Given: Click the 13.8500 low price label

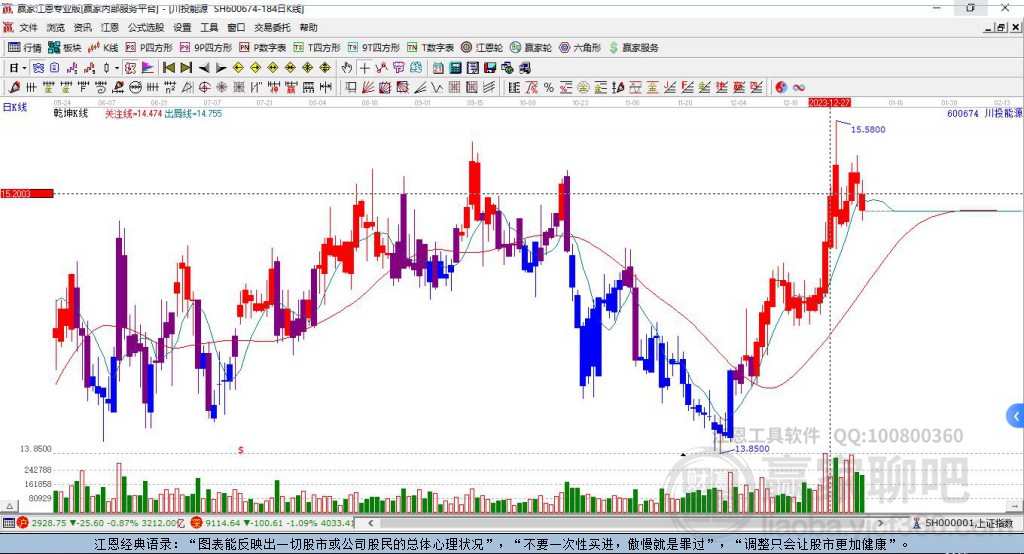Looking at the screenshot, I should pyautogui.click(x=752, y=449).
